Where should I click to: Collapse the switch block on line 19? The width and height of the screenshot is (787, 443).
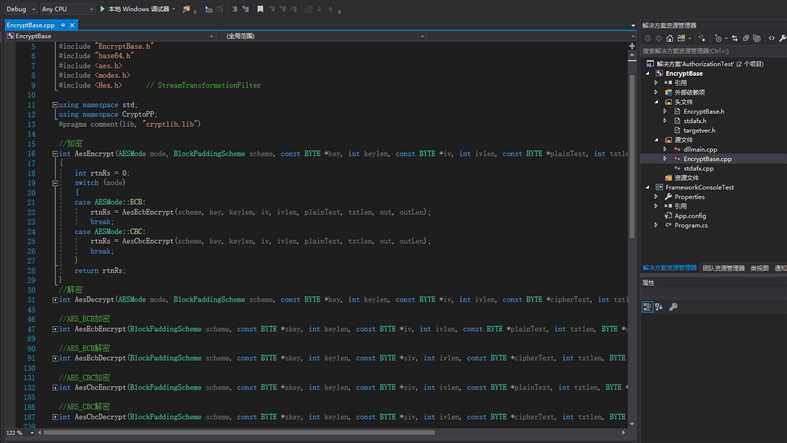[x=55, y=183]
